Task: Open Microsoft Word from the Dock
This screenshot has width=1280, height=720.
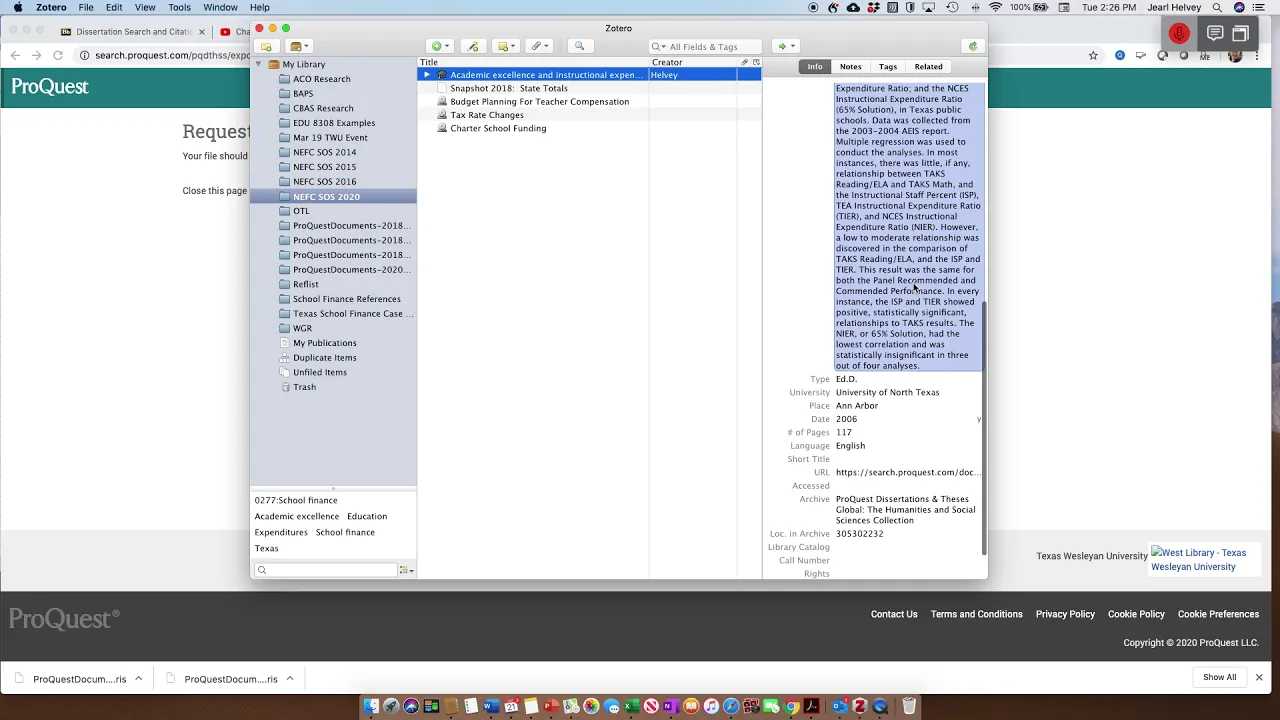Action: [x=491, y=706]
